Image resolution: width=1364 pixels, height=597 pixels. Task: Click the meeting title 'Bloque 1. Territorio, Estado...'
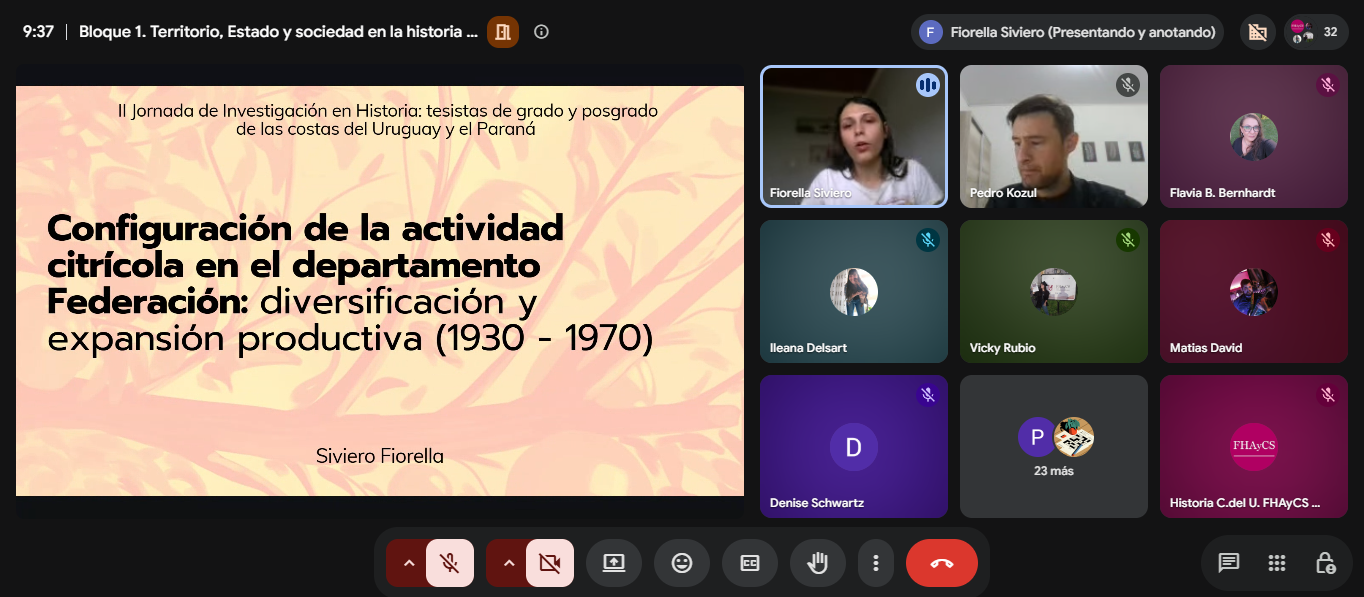tap(278, 32)
